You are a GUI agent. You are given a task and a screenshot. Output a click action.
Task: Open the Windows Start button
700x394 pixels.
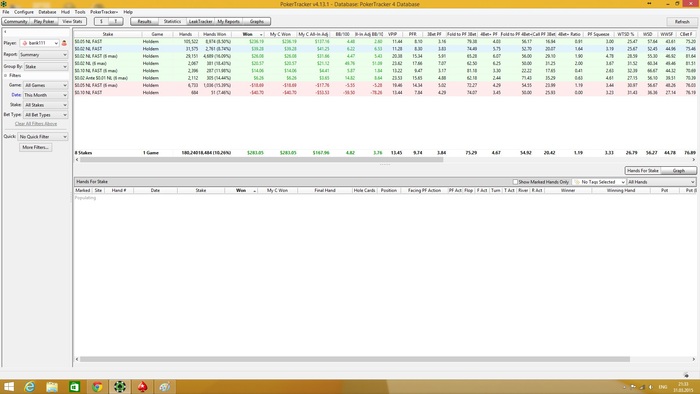8,386
